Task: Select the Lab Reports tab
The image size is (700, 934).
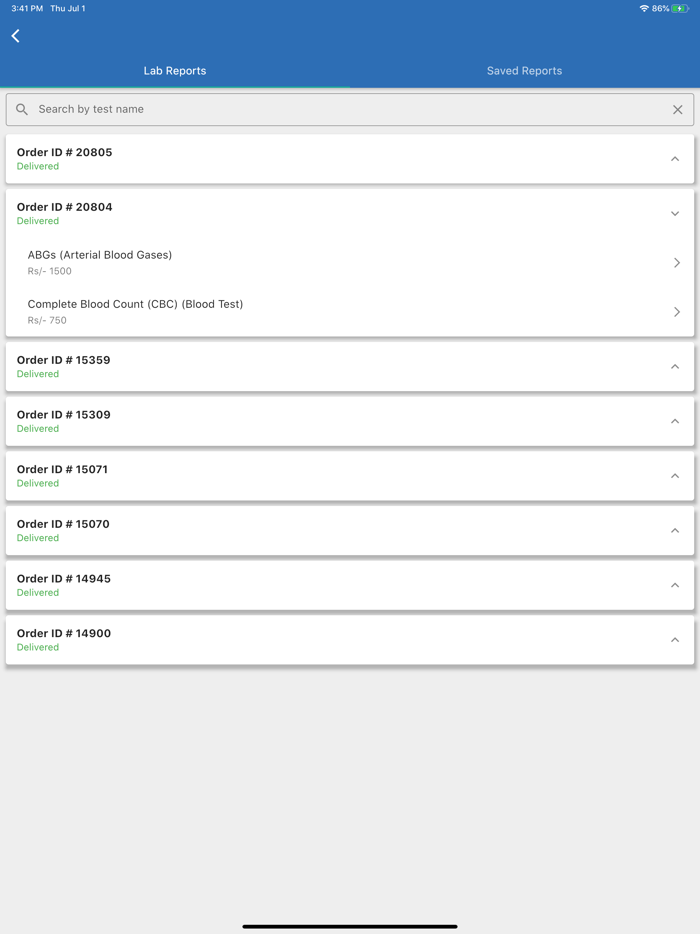Action: coord(175,70)
